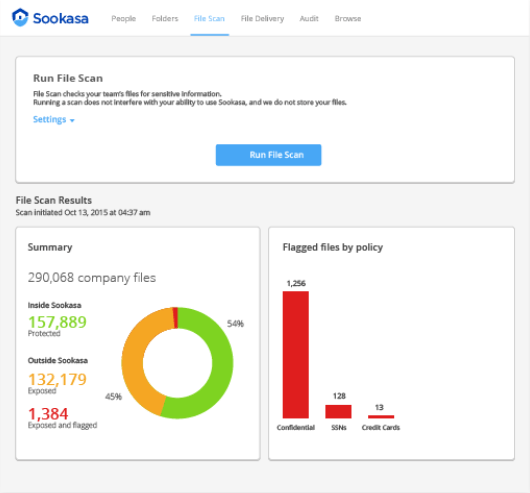
Task: Click the Sookasa shield logo icon
Action: 20,18
